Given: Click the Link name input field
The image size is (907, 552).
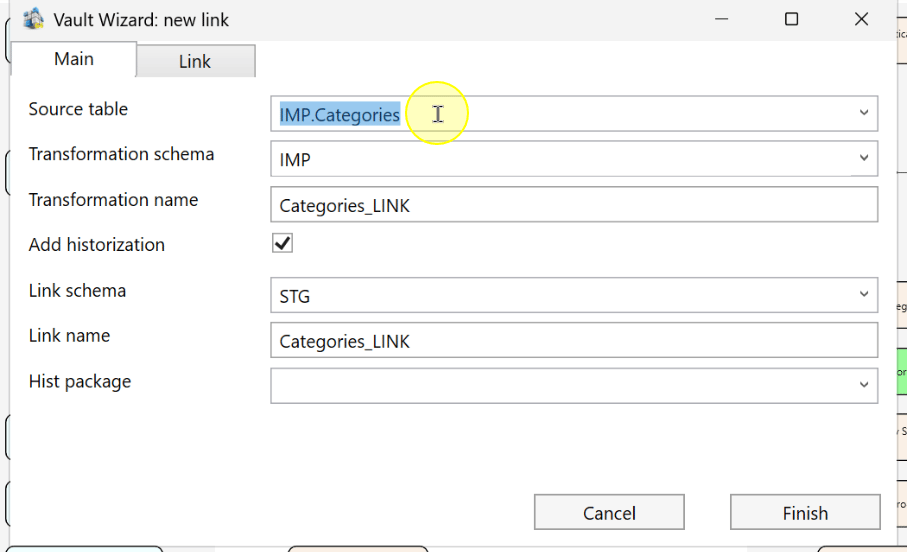Looking at the screenshot, I should coord(574,340).
